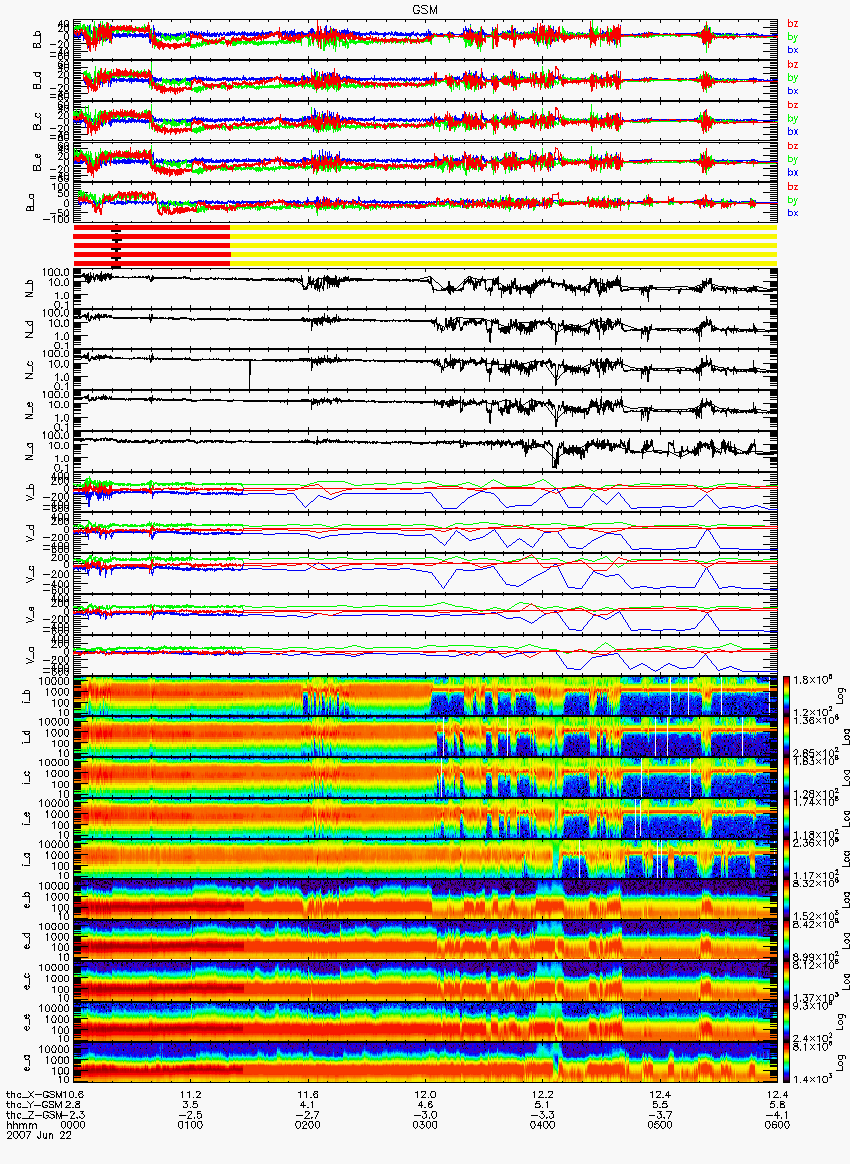Click the V_d velocity panel label
Viewport: 850px width, 1164px height.
30,533
